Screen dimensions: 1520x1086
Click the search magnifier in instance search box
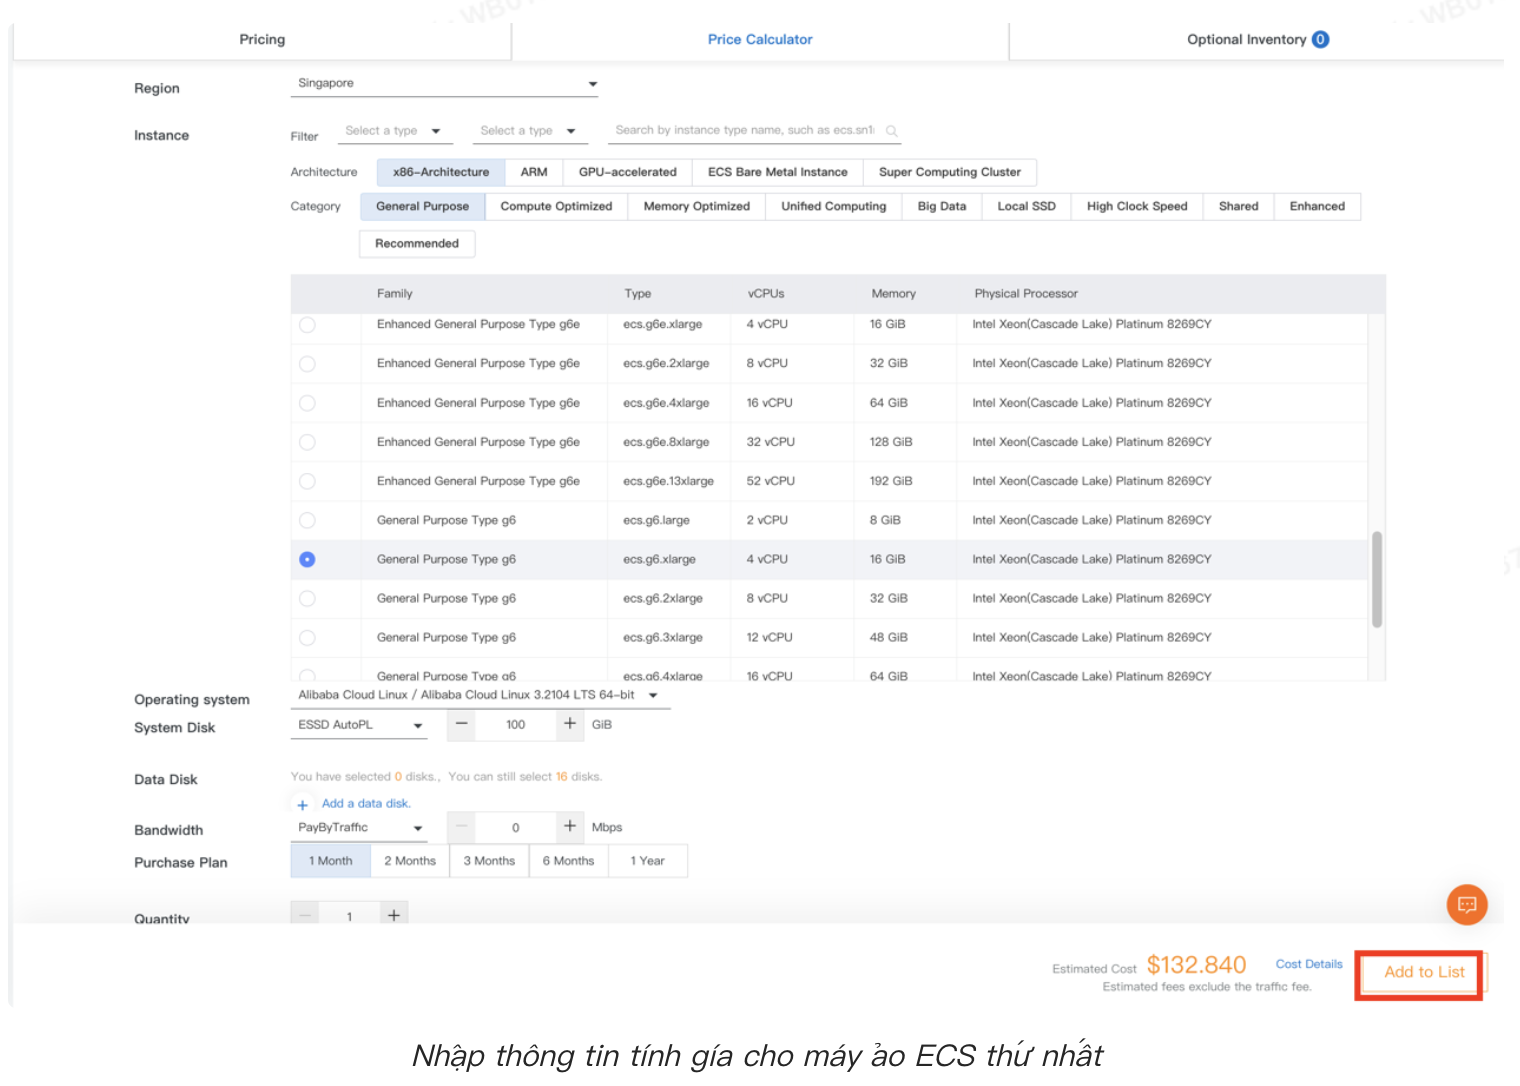point(891,130)
